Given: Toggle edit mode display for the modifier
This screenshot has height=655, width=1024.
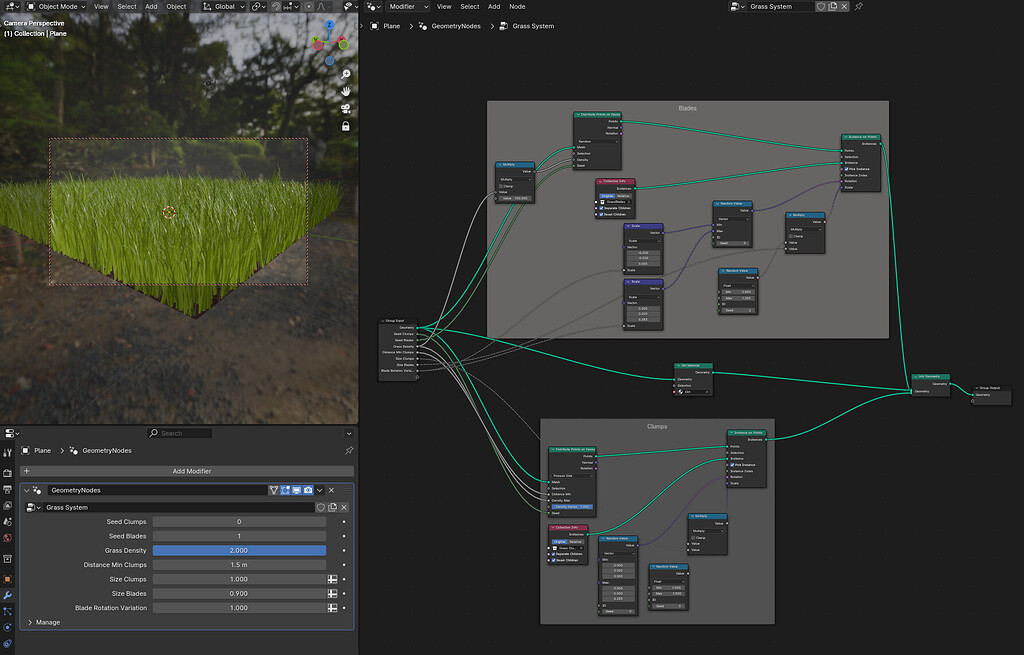Looking at the screenshot, I should tap(285, 490).
